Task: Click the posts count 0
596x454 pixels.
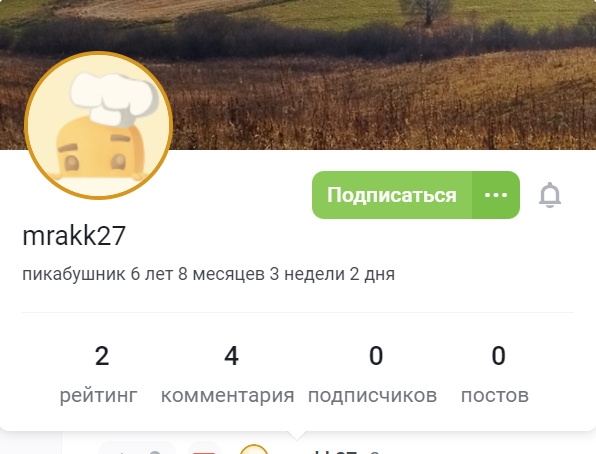Action: [x=499, y=356]
